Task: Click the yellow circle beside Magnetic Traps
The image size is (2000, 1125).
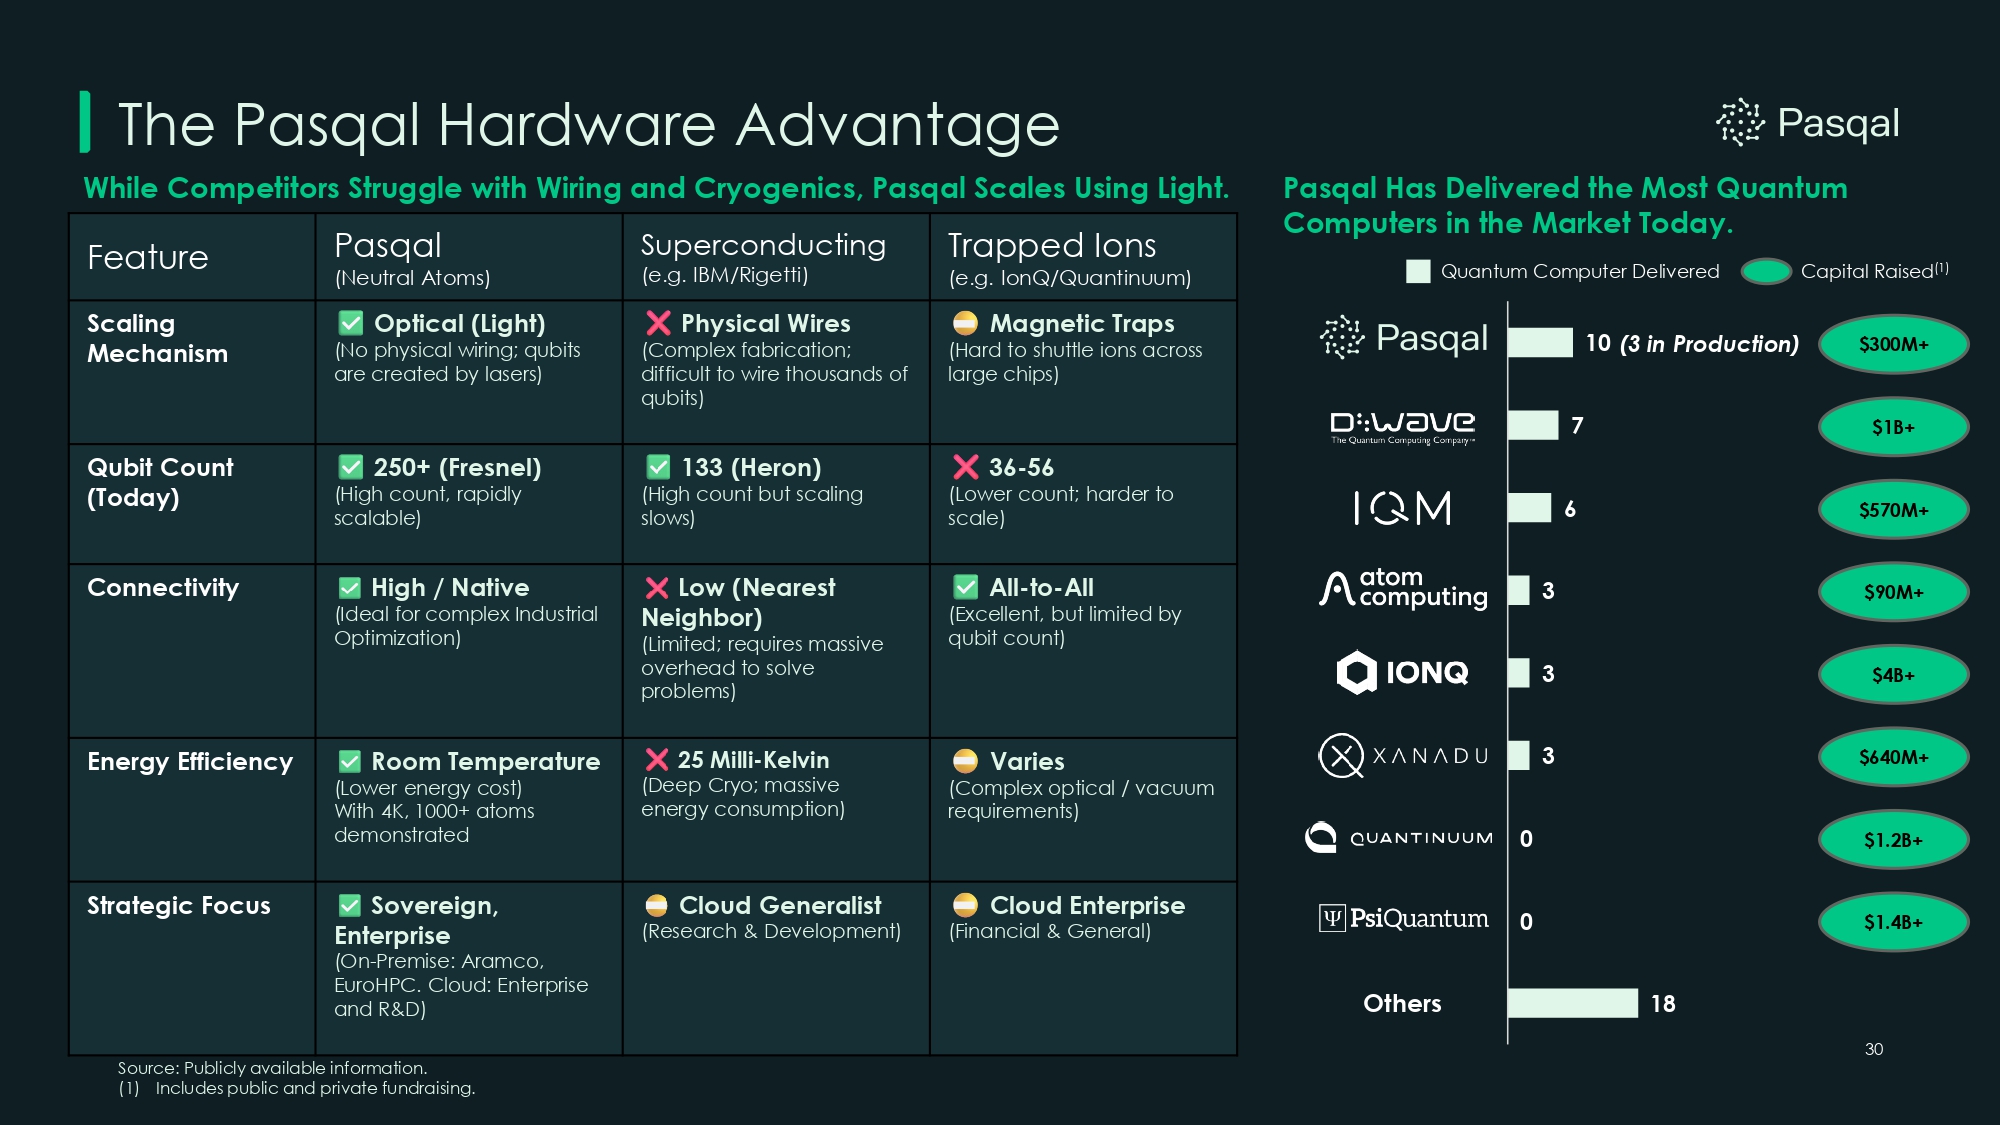Action: pos(965,323)
